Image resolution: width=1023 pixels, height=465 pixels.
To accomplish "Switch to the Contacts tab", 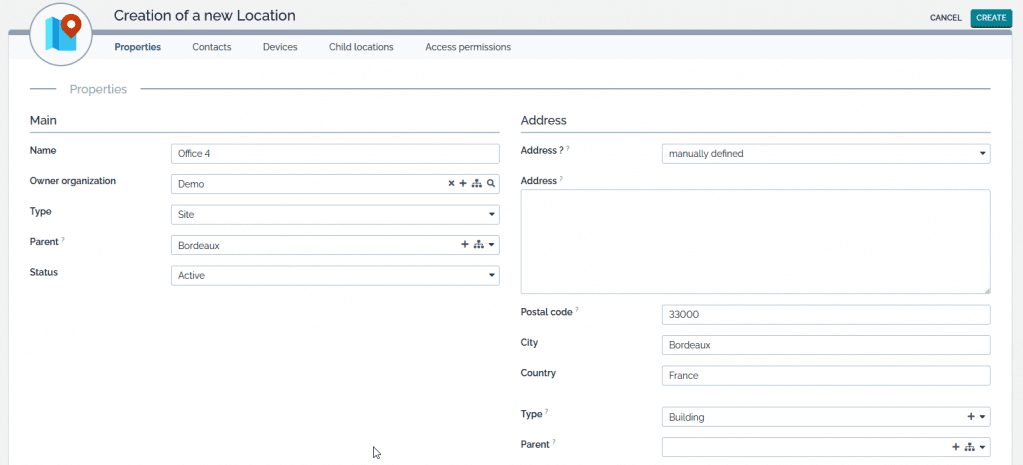I will (212, 47).
